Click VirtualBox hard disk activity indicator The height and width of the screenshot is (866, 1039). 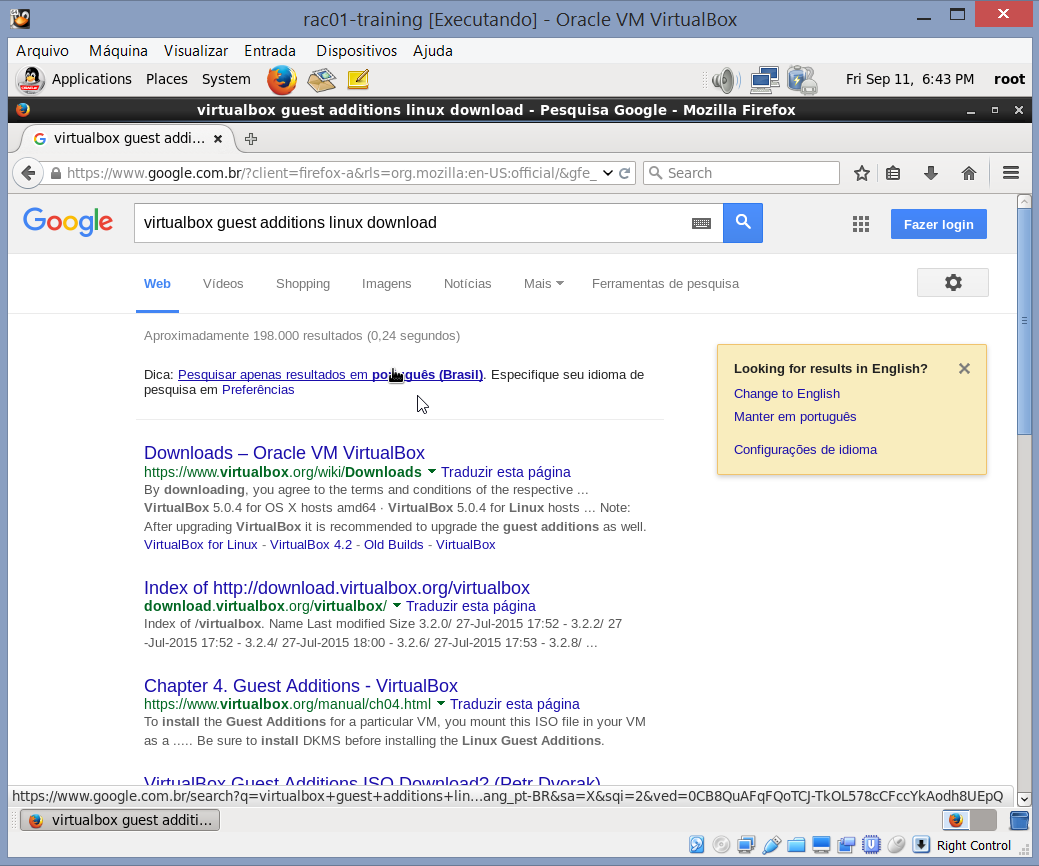click(696, 845)
